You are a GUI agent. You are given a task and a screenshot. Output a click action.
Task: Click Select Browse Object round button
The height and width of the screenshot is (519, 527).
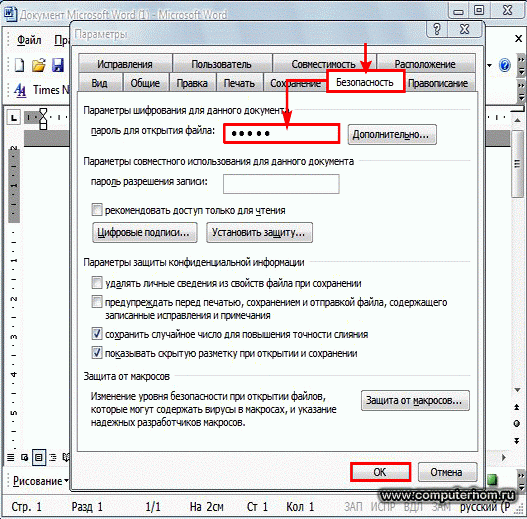pyautogui.click(x=517, y=424)
